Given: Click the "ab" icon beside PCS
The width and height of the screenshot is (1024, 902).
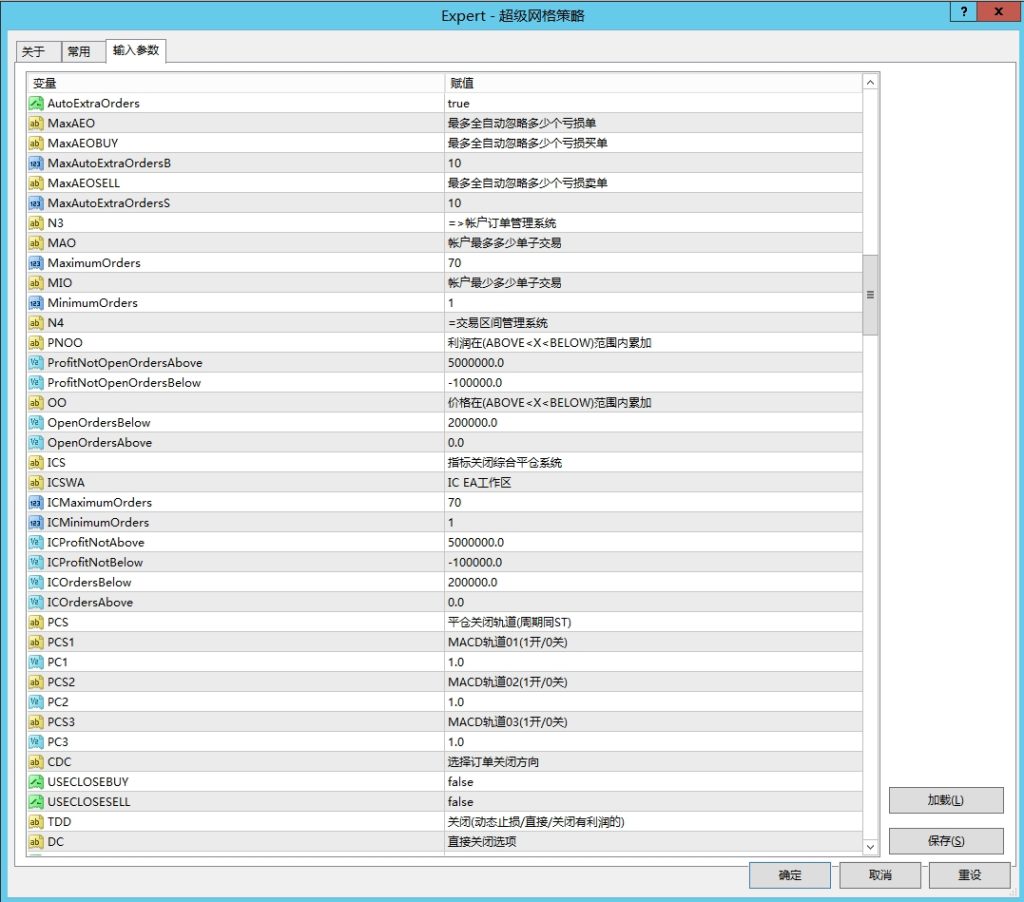Looking at the screenshot, I should [35, 622].
